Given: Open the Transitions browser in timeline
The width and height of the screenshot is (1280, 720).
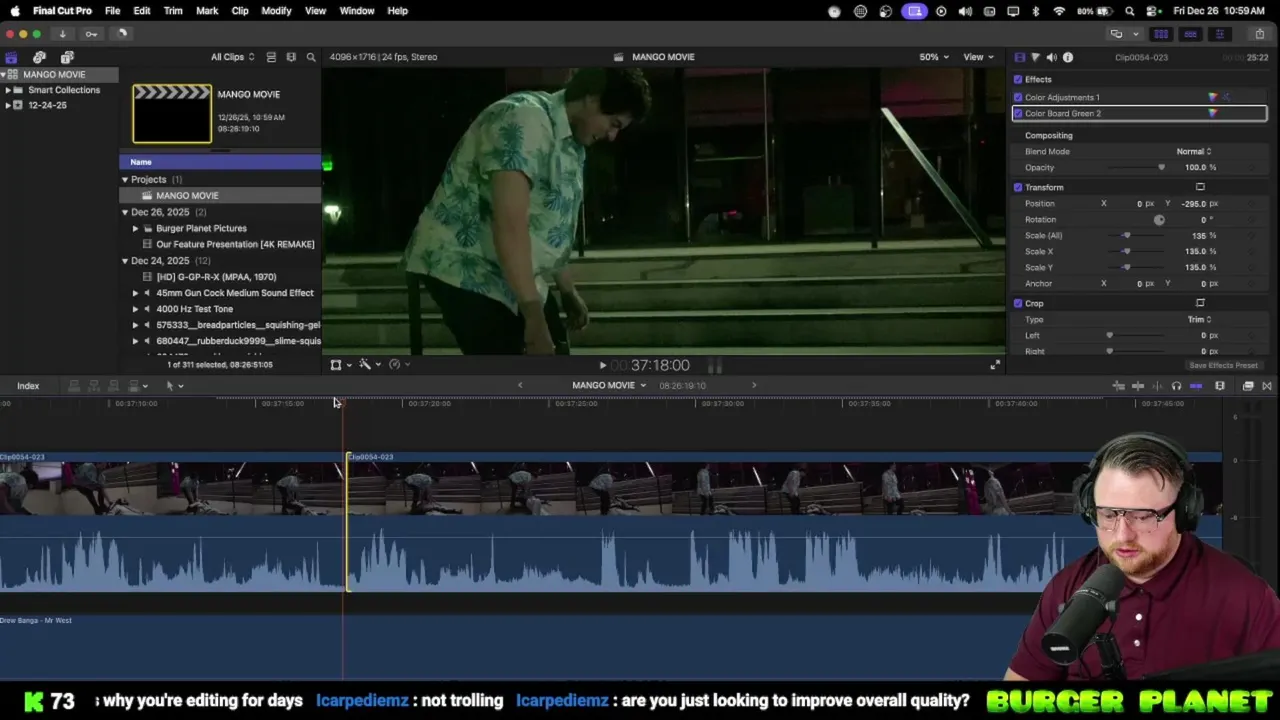Looking at the screenshot, I should pos(1267,386).
